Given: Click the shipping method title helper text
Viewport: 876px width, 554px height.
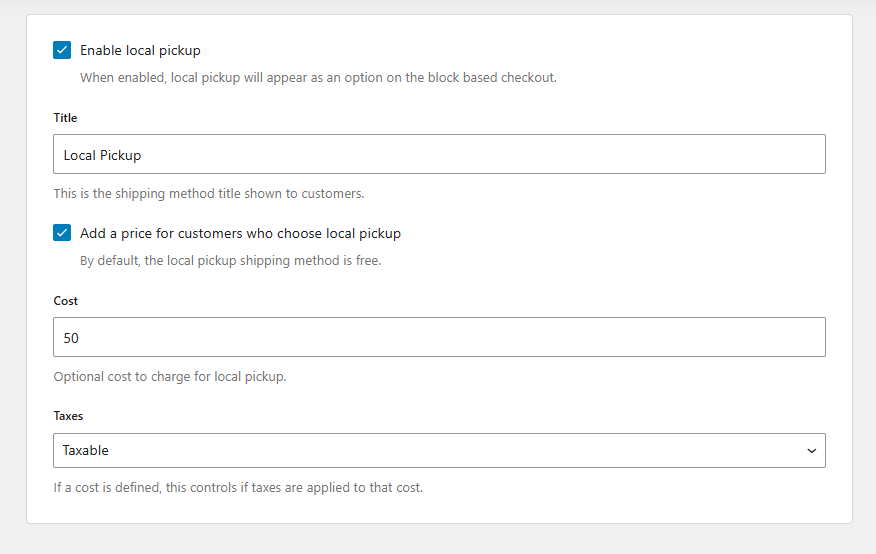Looking at the screenshot, I should [208, 193].
